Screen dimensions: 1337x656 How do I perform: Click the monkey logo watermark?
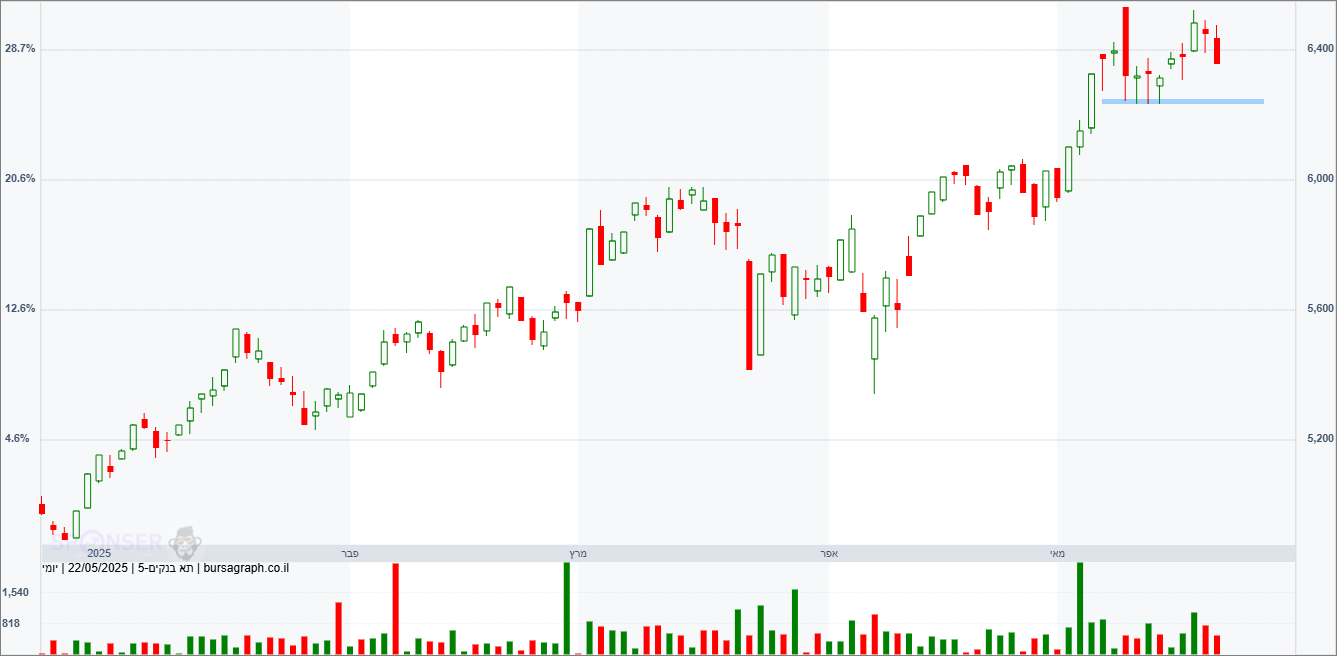click(185, 543)
